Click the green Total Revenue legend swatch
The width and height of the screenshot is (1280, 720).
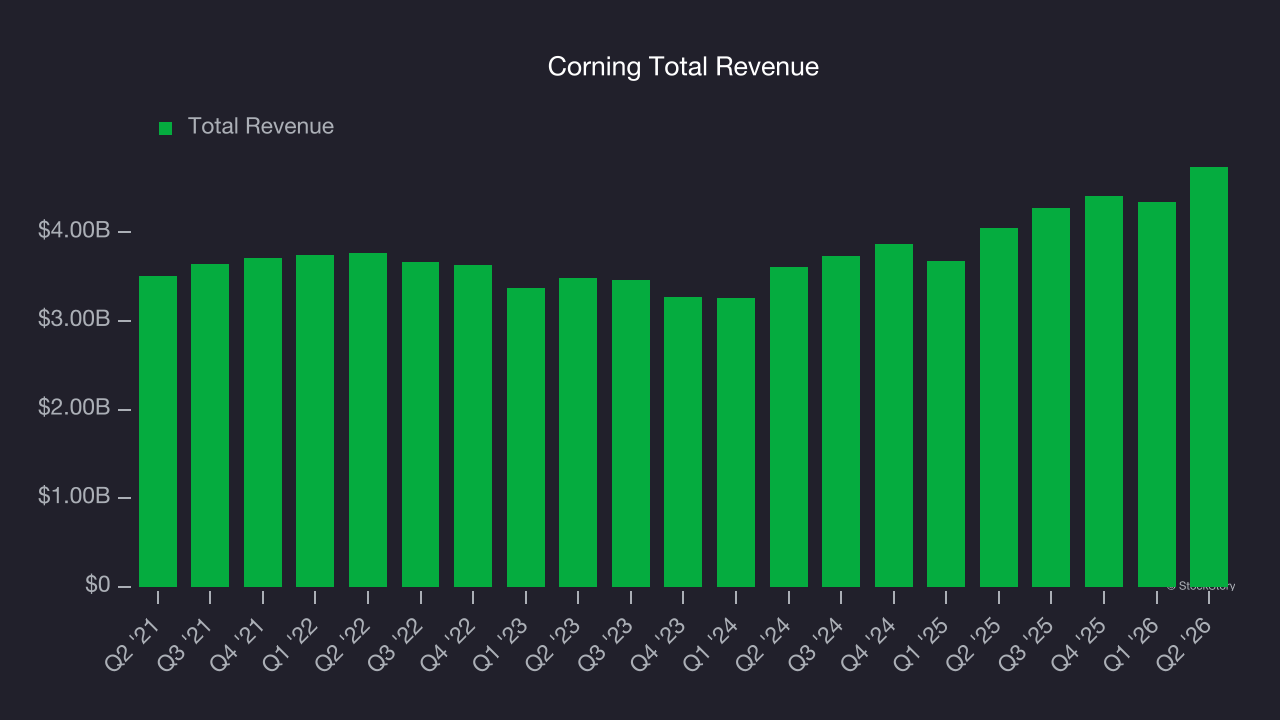(x=166, y=128)
